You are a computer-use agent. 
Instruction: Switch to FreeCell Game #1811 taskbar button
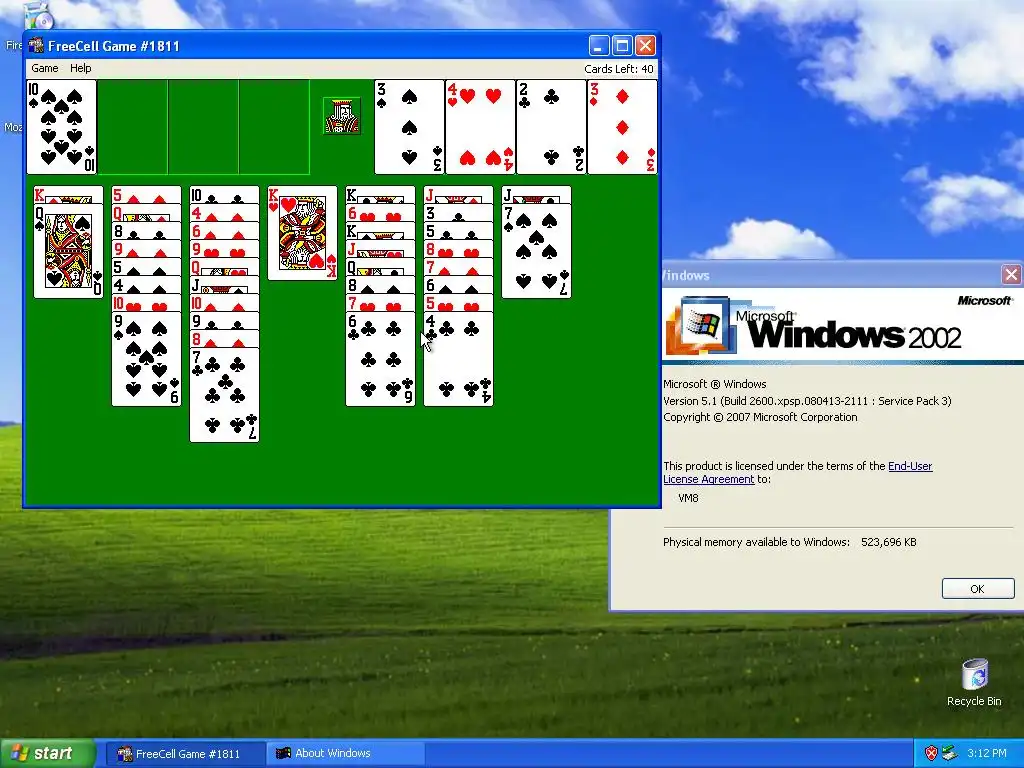[186, 754]
